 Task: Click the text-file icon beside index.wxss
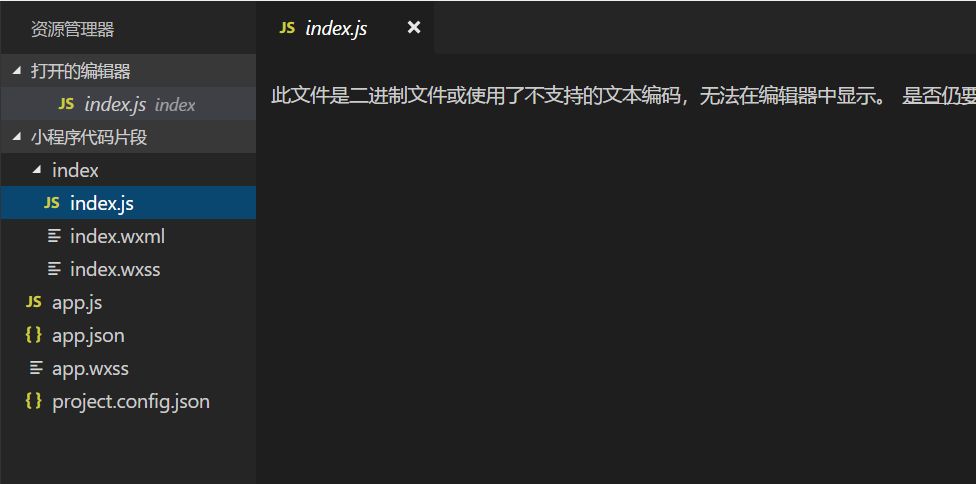[x=55, y=269]
